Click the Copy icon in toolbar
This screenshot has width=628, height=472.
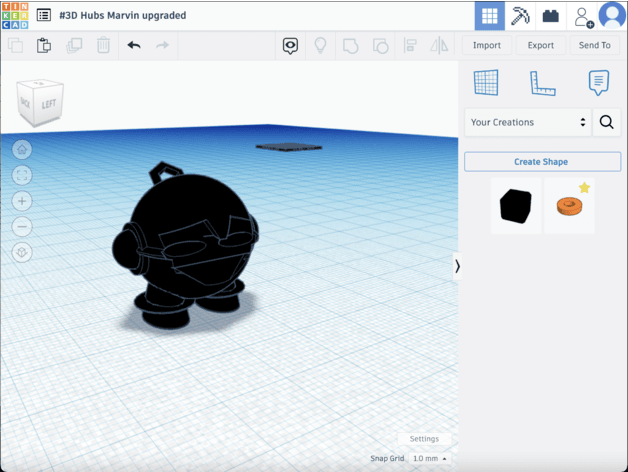click(x=16, y=45)
